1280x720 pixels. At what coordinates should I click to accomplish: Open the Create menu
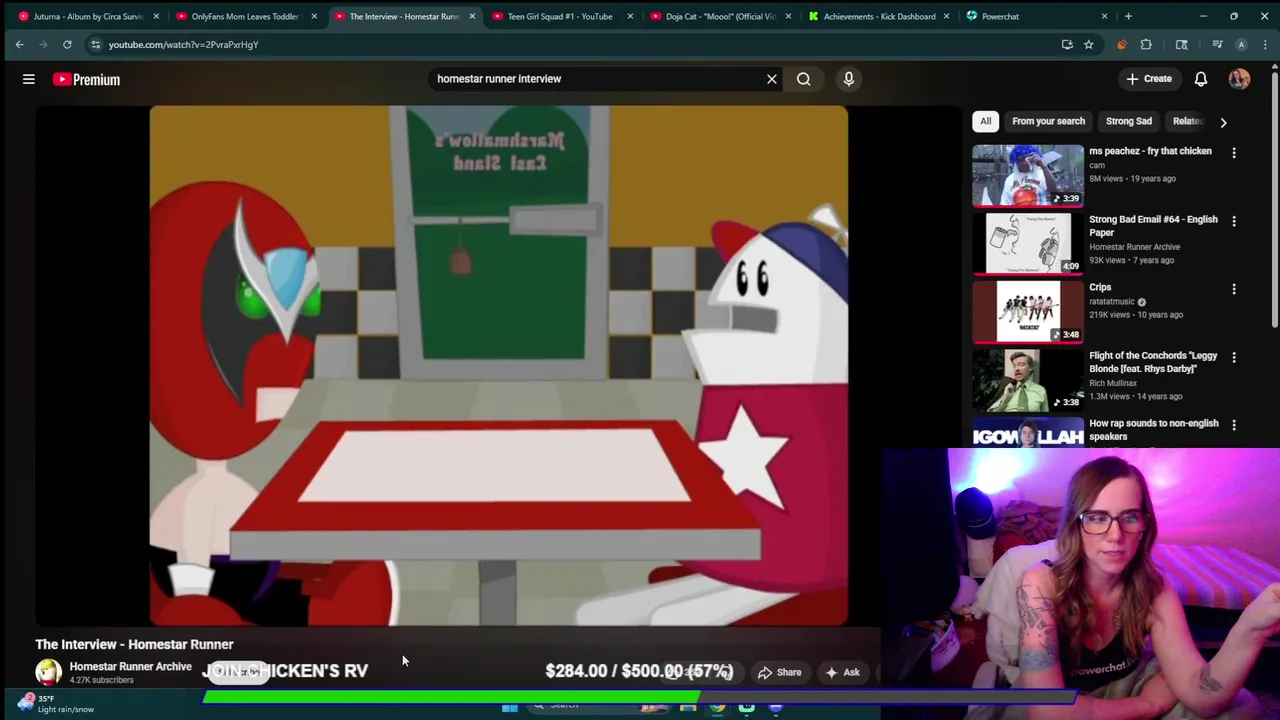tap(1149, 79)
